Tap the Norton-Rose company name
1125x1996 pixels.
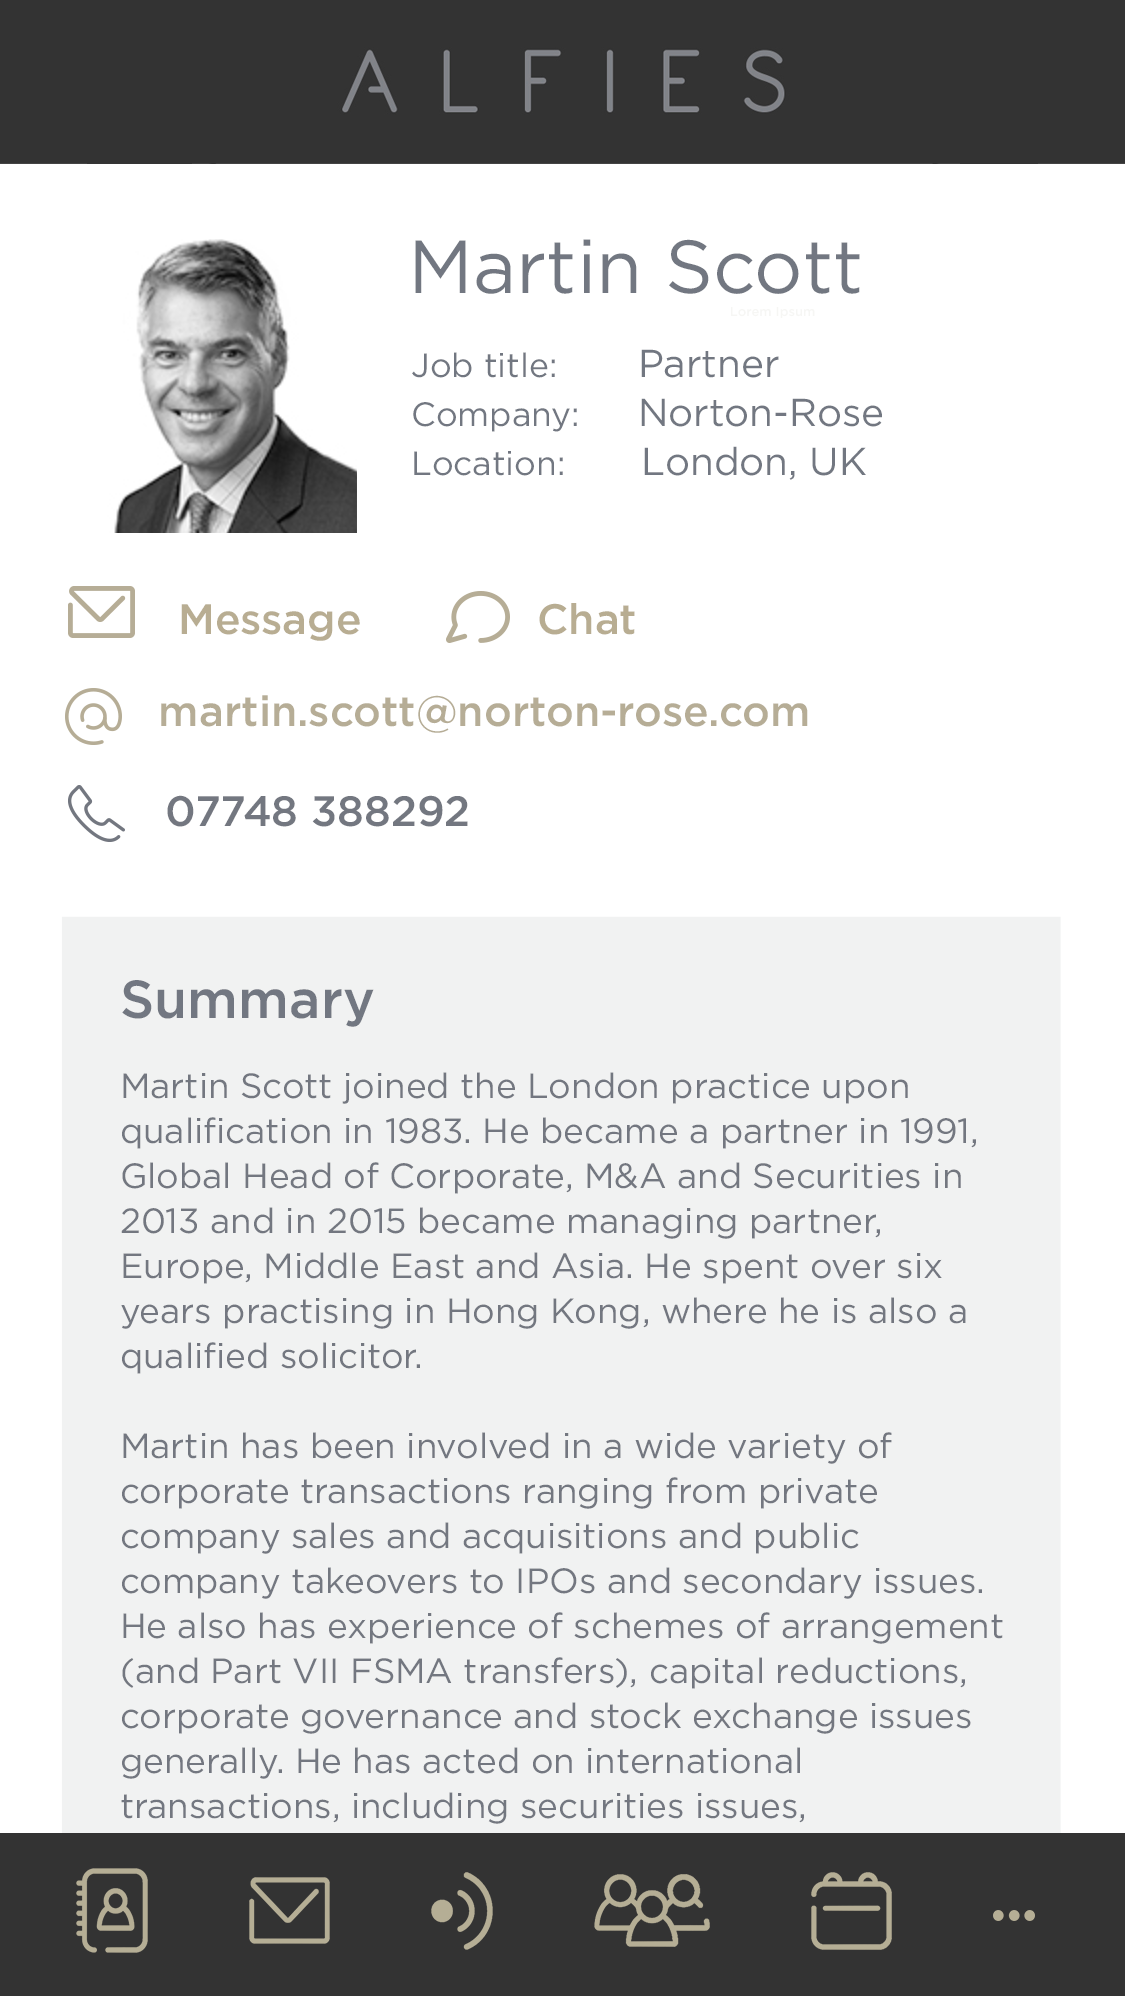[x=761, y=413]
